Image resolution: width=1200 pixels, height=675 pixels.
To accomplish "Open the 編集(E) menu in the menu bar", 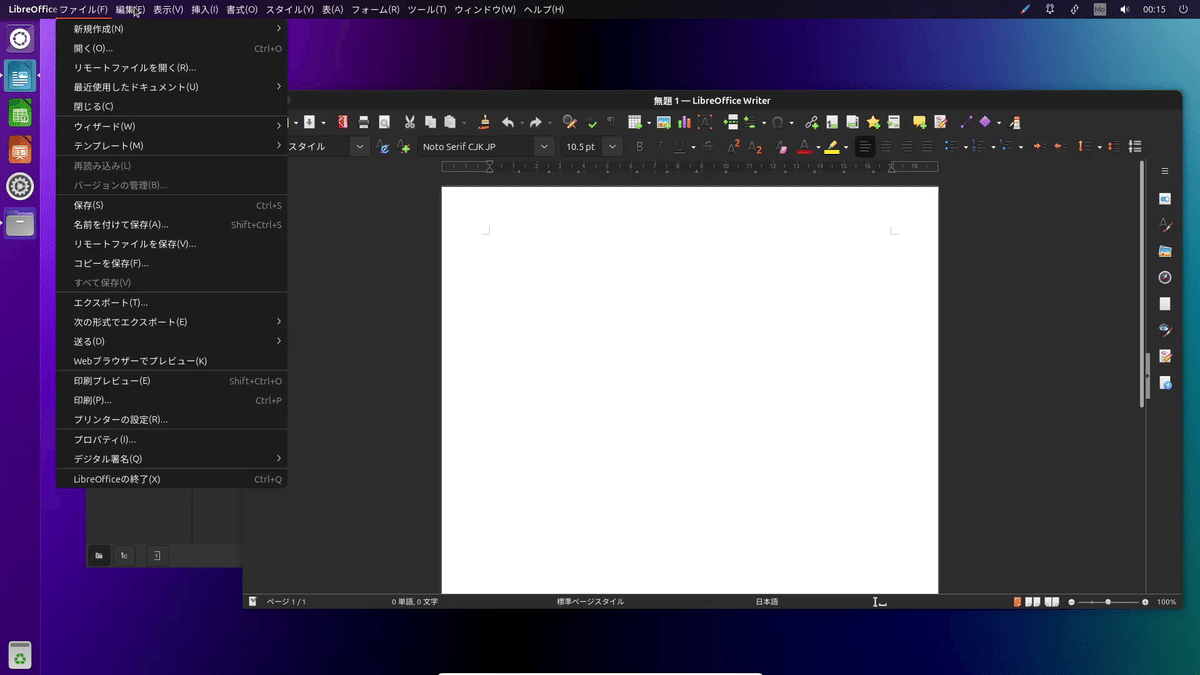I will tap(130, 9).
